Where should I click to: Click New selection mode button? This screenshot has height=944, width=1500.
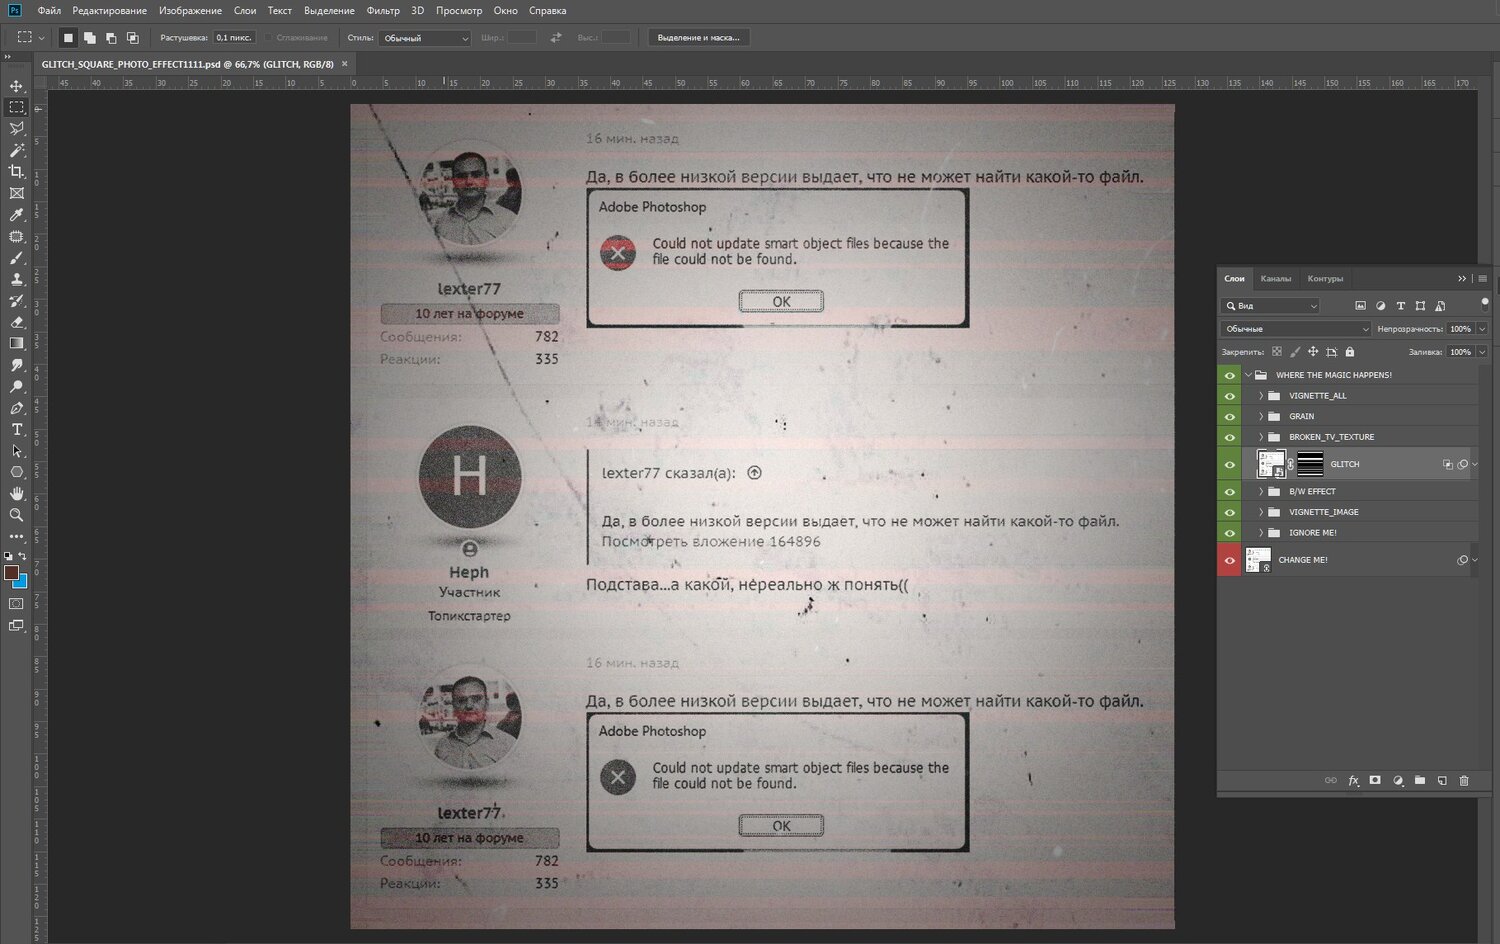click(68, 38)
